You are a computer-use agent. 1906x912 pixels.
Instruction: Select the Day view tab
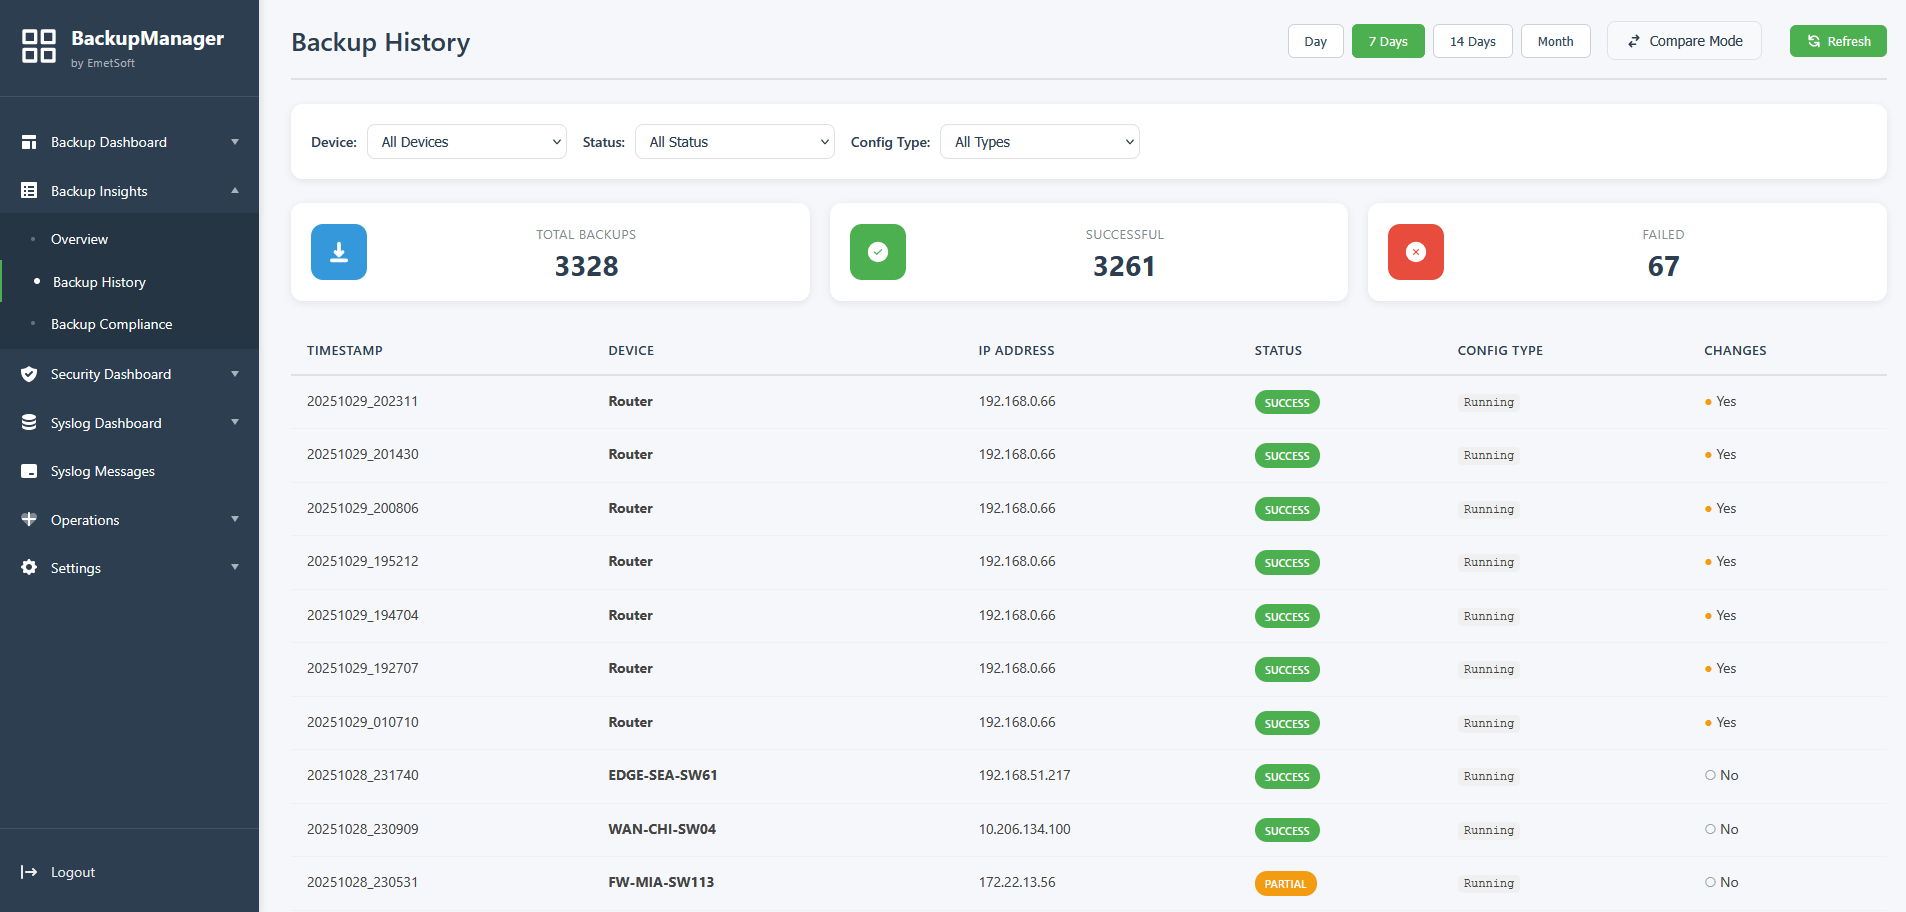[x=1315, y=41]
